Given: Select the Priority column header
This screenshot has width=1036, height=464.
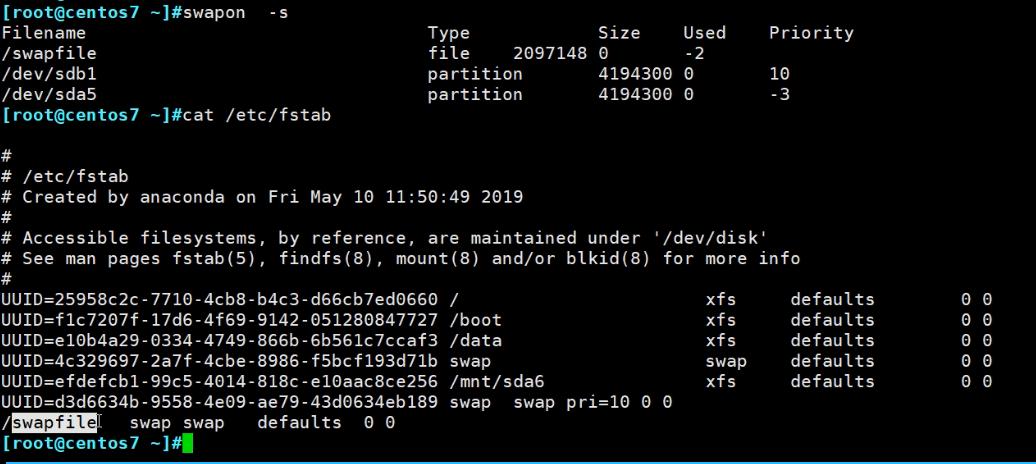Looking at the screenshot, I should coord(811,33).
